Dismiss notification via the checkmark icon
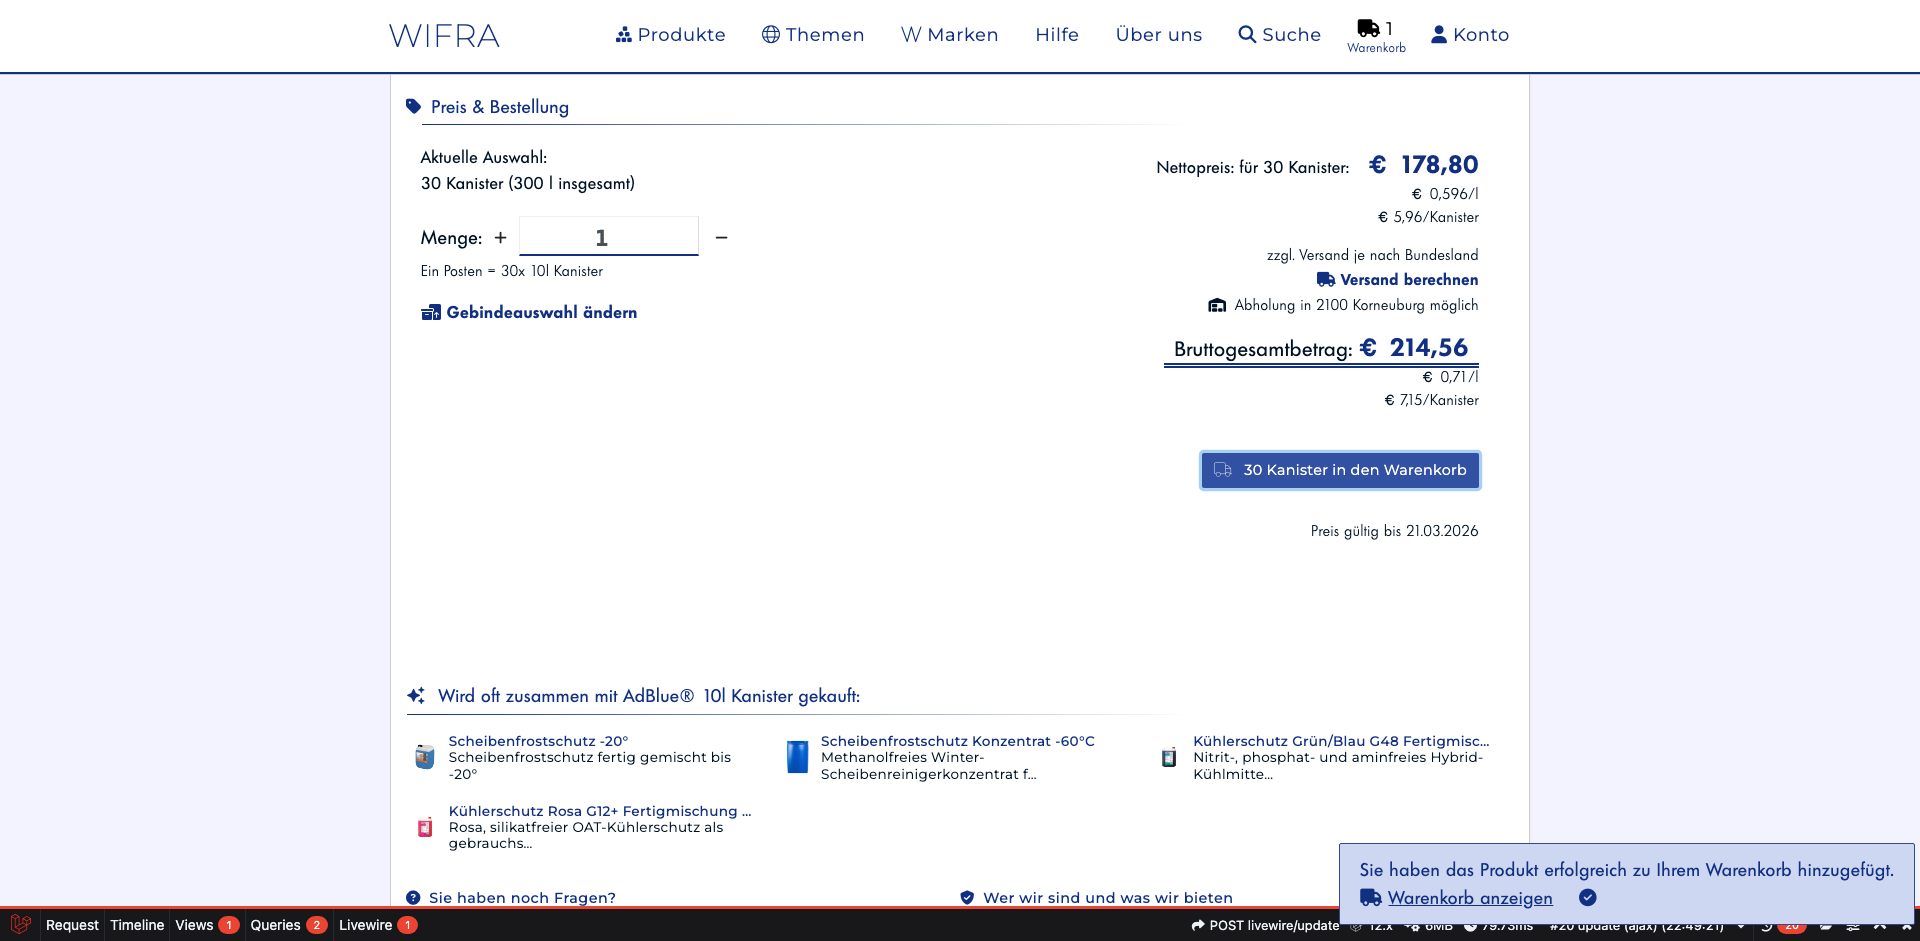 point(1588,898)
